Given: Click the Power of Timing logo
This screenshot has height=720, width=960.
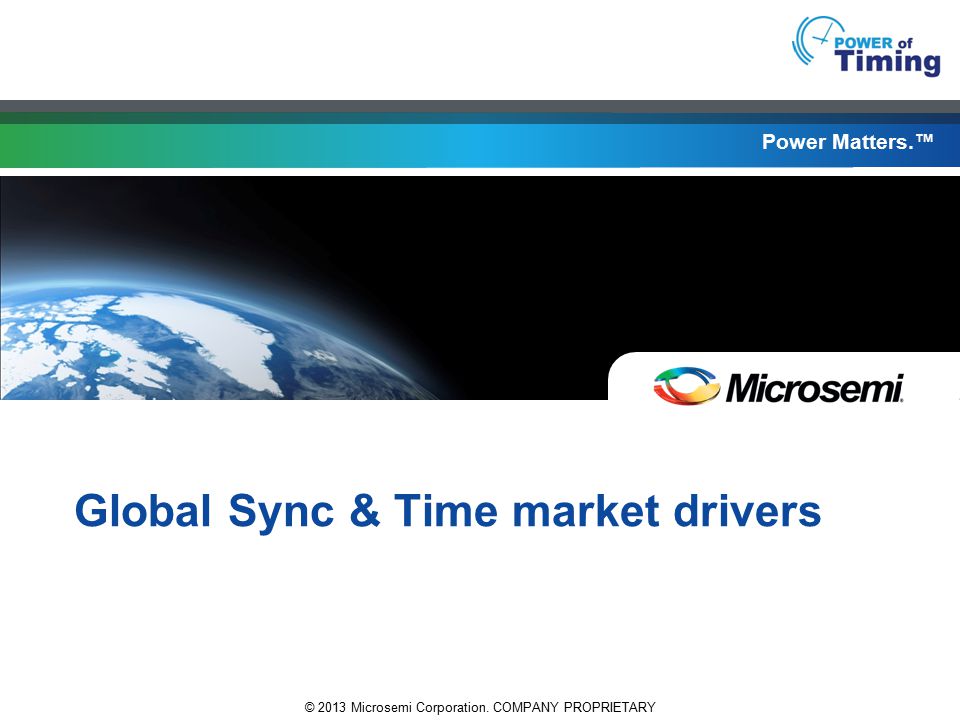Looking at the screenshot, I should pos(866,46).
